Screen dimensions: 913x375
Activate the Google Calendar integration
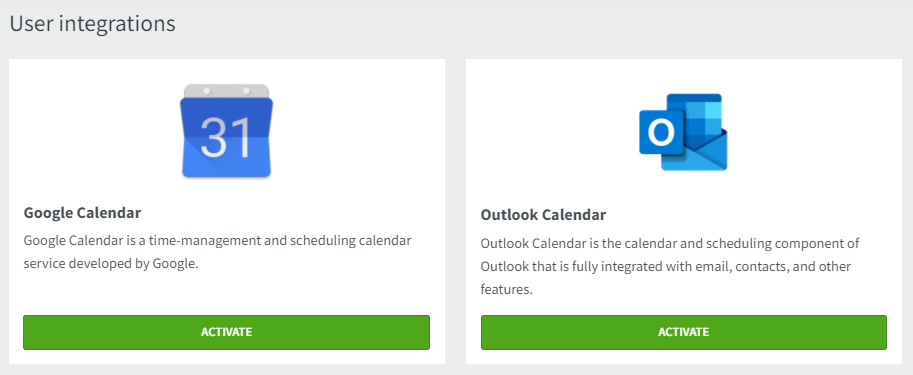(227, 332)
